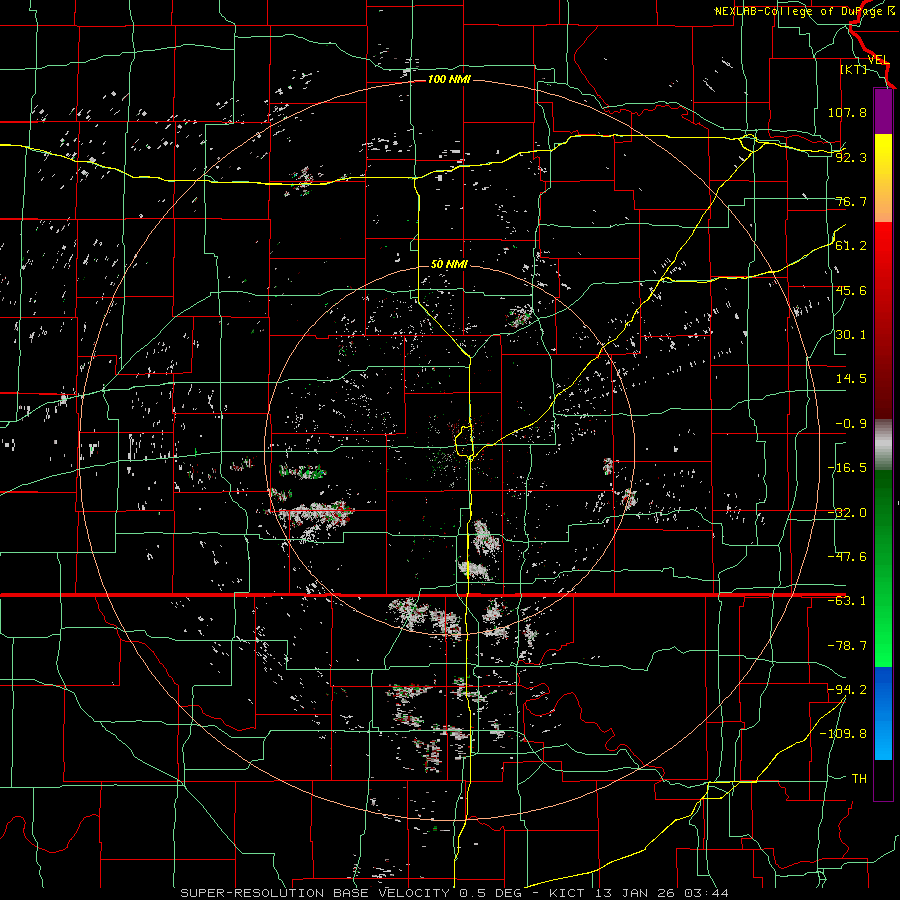This screenshot has width=900, height=900.
Task: Click the 03:44 timestamp in the caption
Action: coord(709,893)
